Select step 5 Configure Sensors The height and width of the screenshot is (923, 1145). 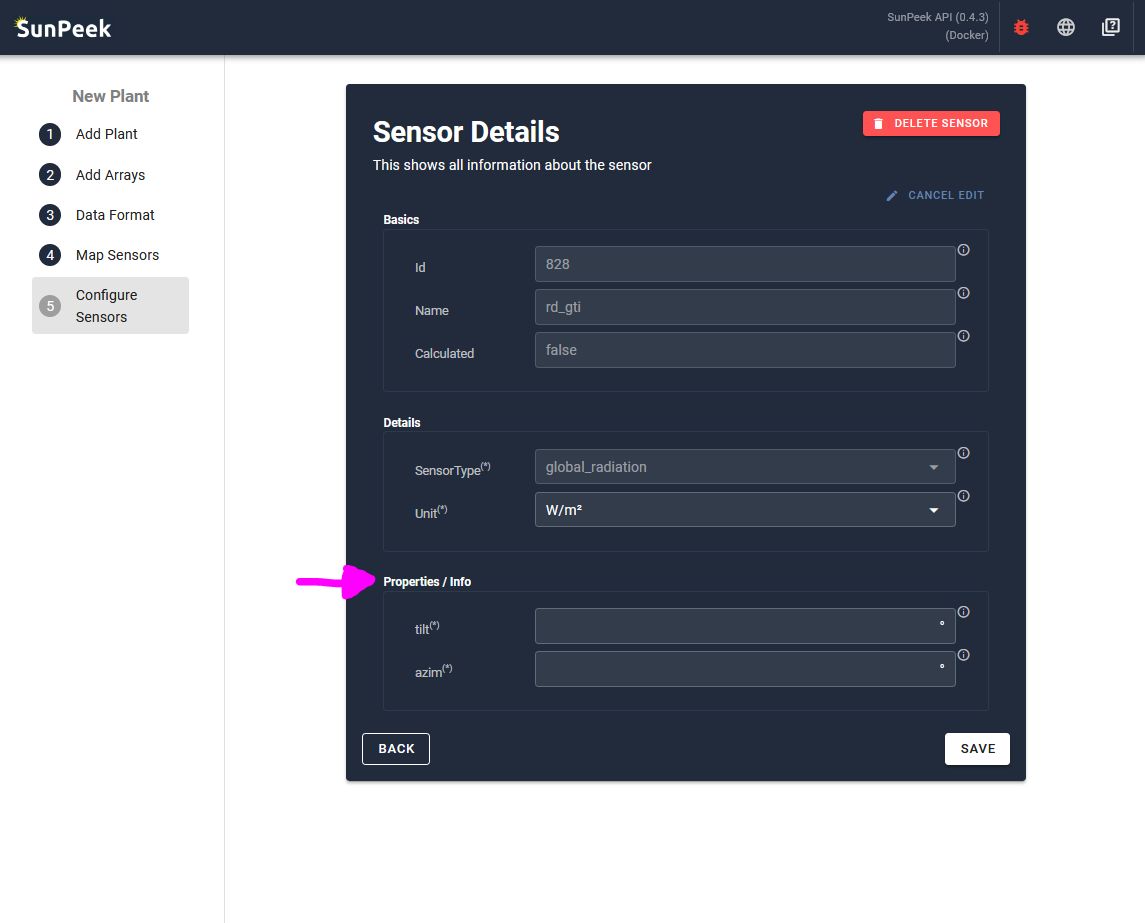110,305
